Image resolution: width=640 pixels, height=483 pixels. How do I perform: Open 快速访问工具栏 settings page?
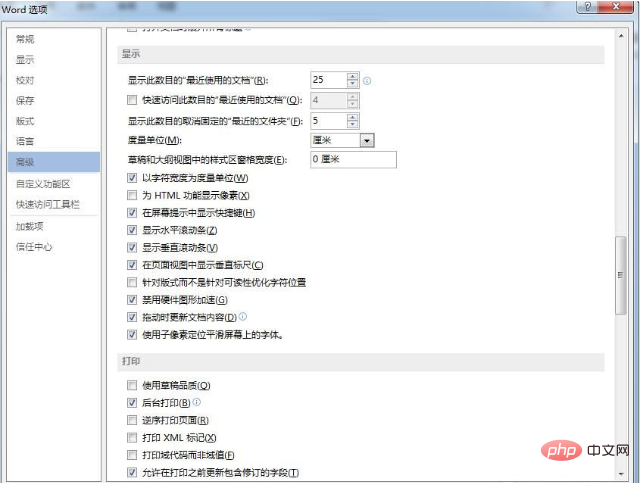pos(45,204)
